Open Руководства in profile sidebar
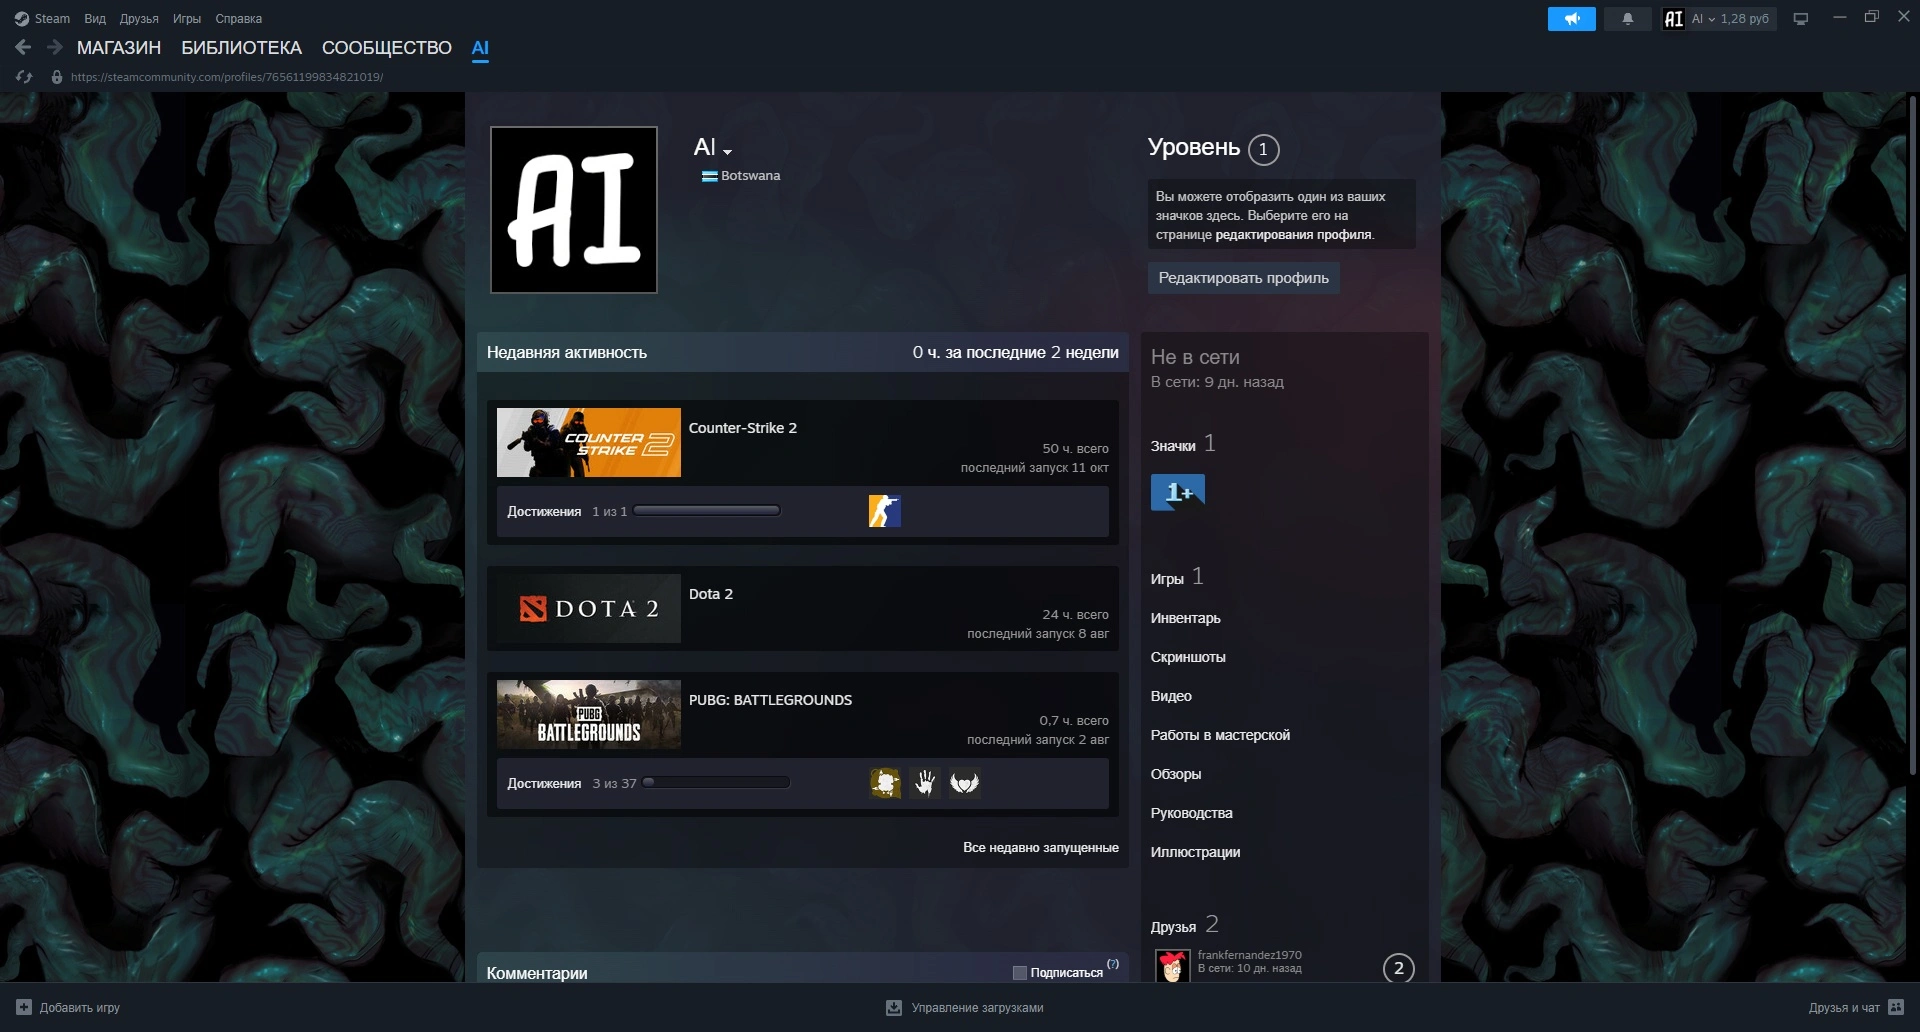The height and width of the screenshot is (1032, 1920). (1192, 813)
